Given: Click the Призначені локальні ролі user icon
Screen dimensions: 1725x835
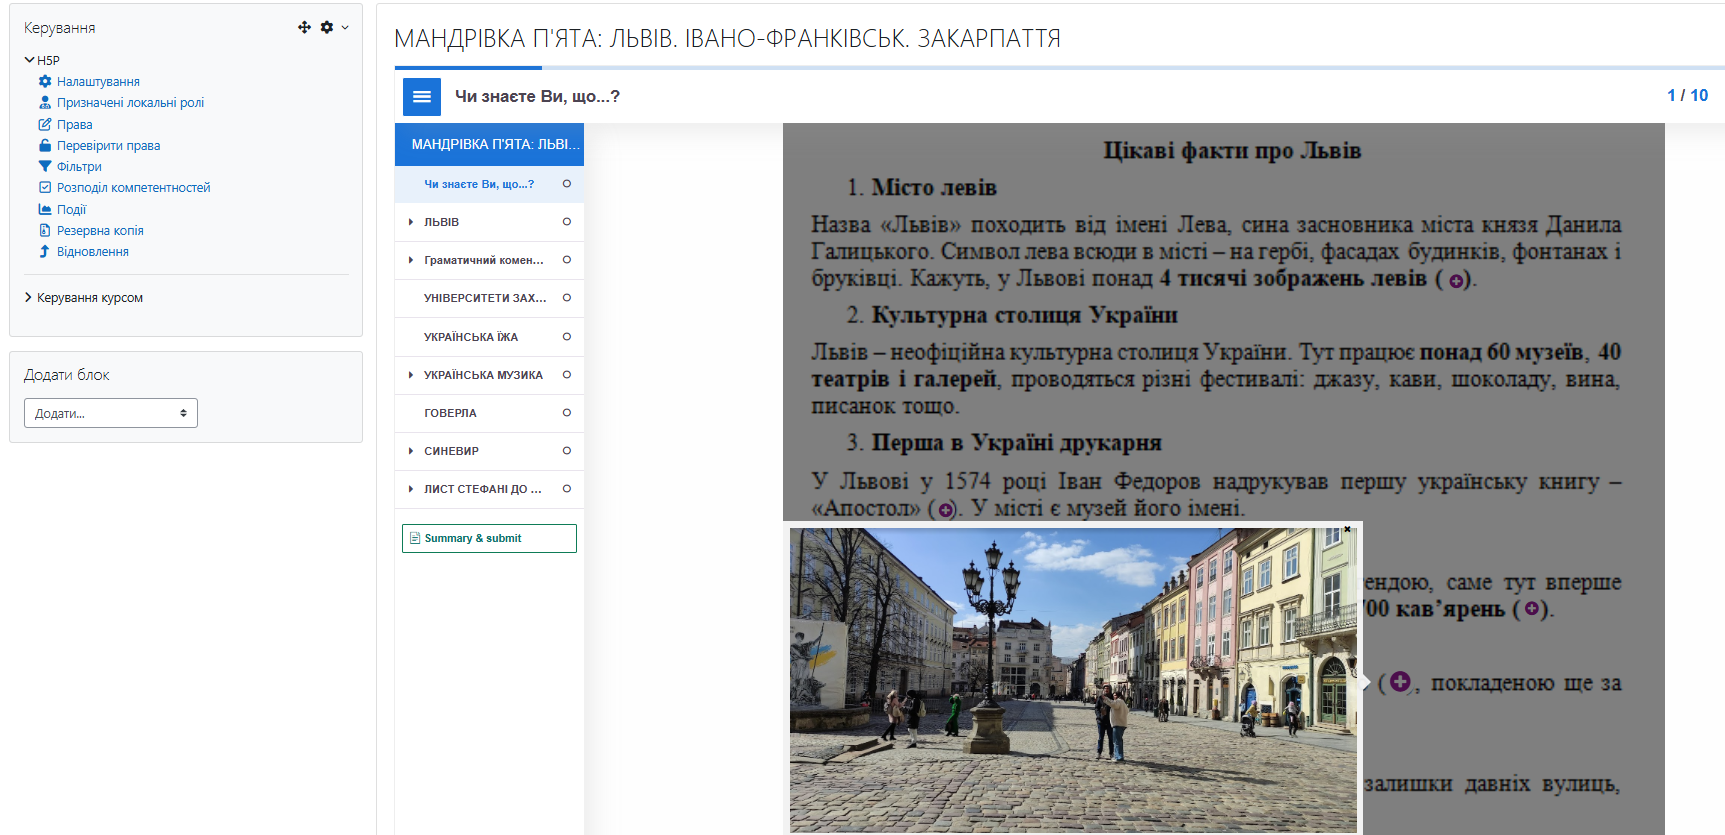Looking at the screenshot, I should [45, 102].
